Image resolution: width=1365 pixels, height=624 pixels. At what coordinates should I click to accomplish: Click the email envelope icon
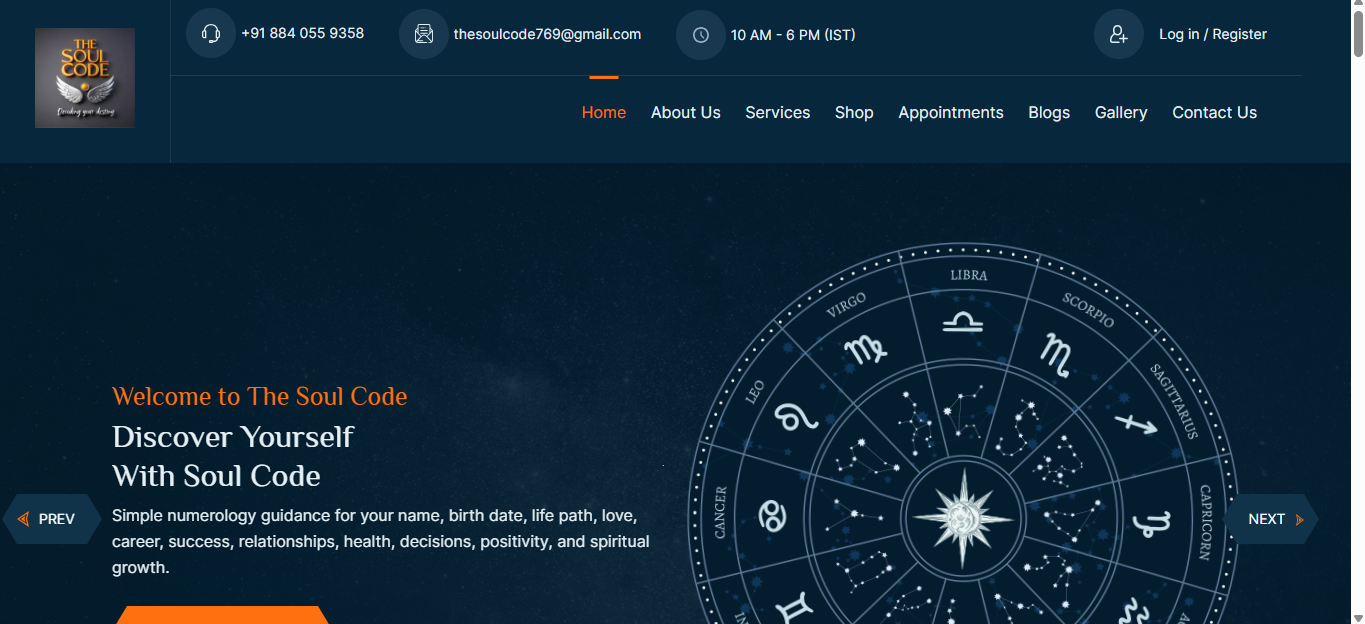click(423, 34)
